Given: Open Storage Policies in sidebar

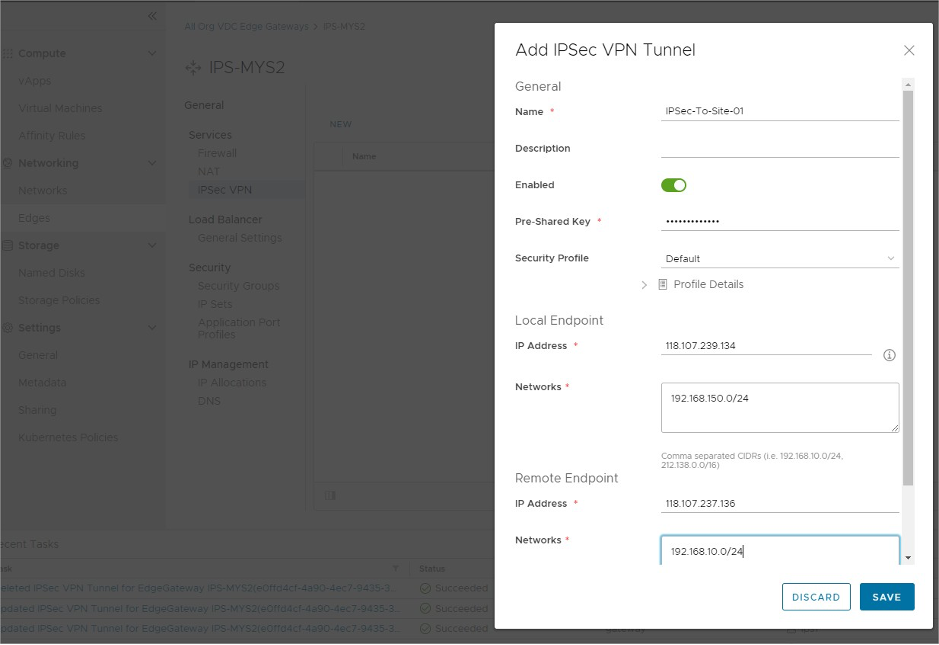Looking at the screenshot, I should 59,300.
